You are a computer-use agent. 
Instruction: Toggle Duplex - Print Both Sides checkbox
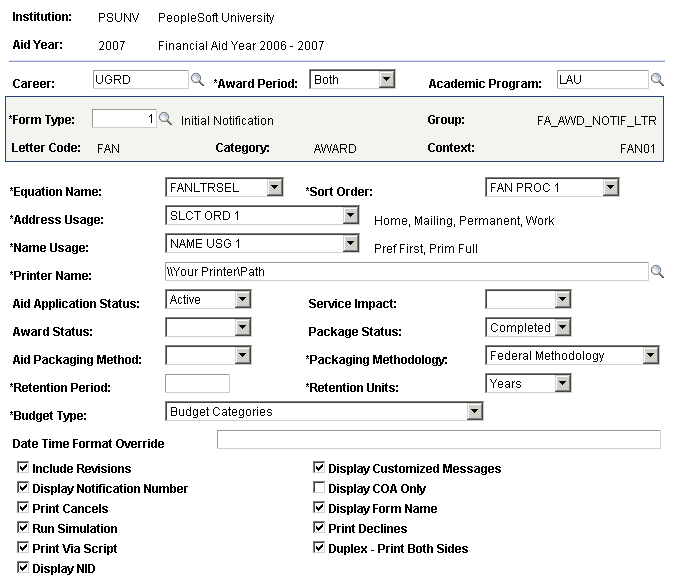pos(319,547)
